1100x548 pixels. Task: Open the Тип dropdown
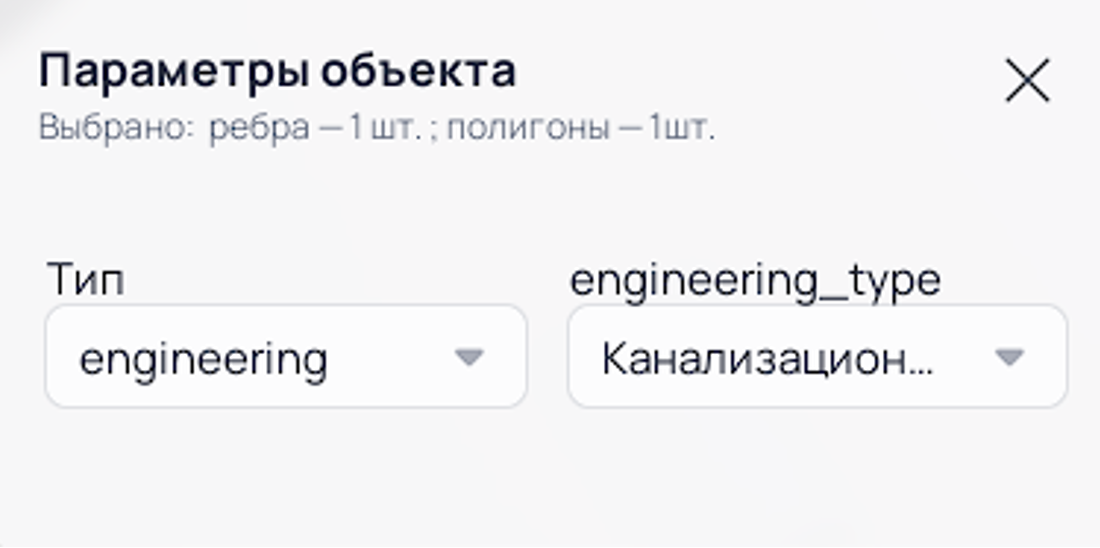click(x=285, y=357)
